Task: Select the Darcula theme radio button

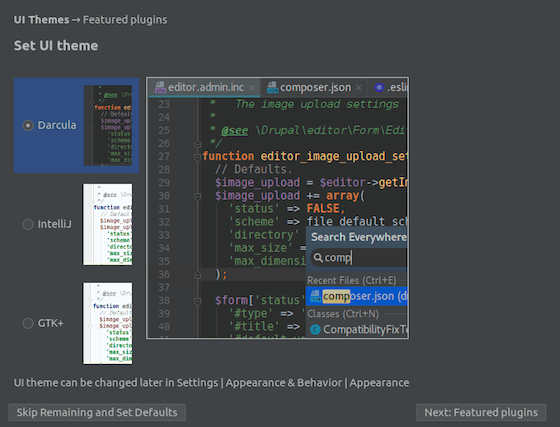Action: click(x=28, y=125)
